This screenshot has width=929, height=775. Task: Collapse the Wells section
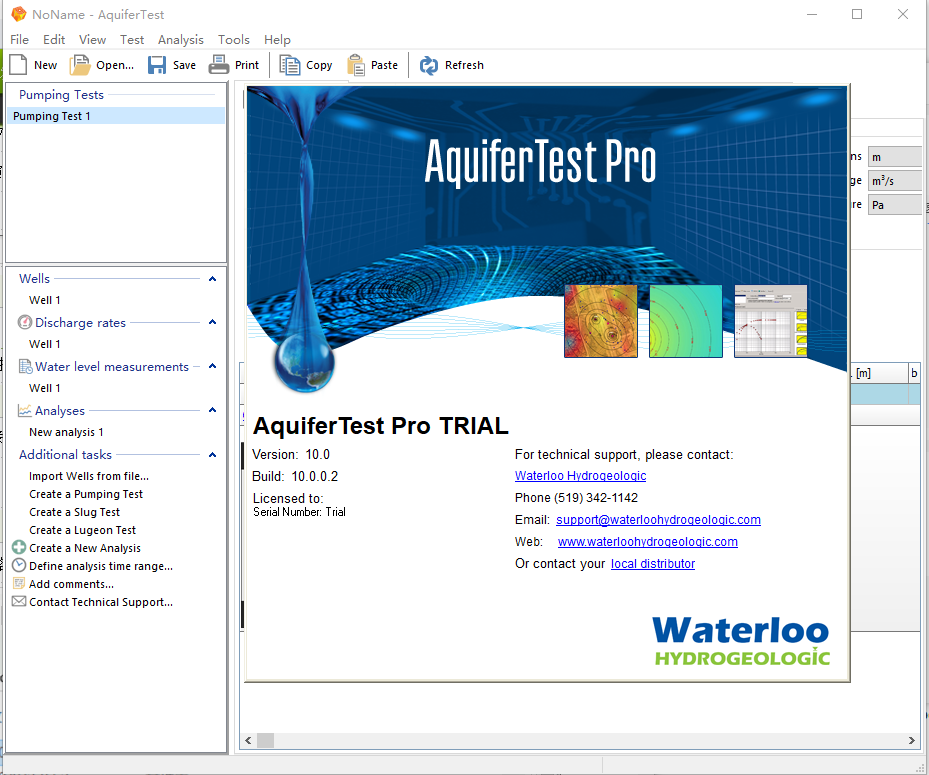212,278
